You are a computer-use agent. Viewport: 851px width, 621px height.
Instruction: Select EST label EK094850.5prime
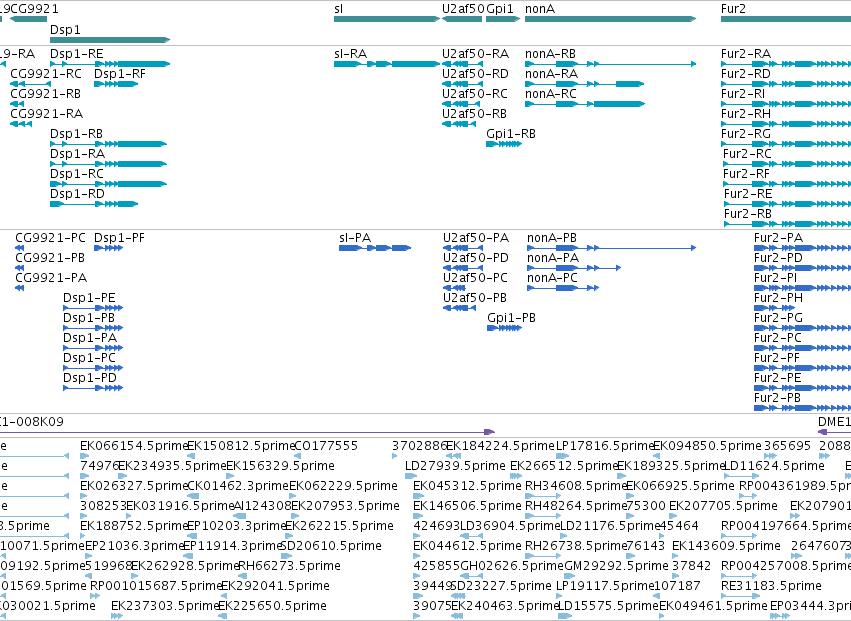click(707, 446)
